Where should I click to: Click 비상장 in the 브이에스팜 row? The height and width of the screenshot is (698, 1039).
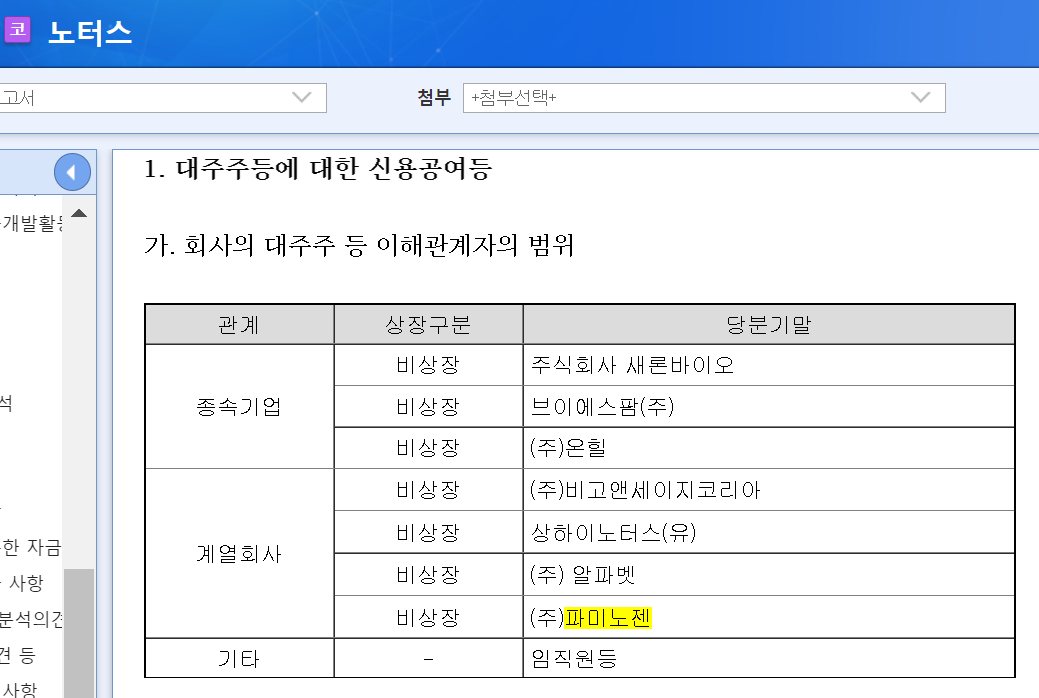(428, 406)
